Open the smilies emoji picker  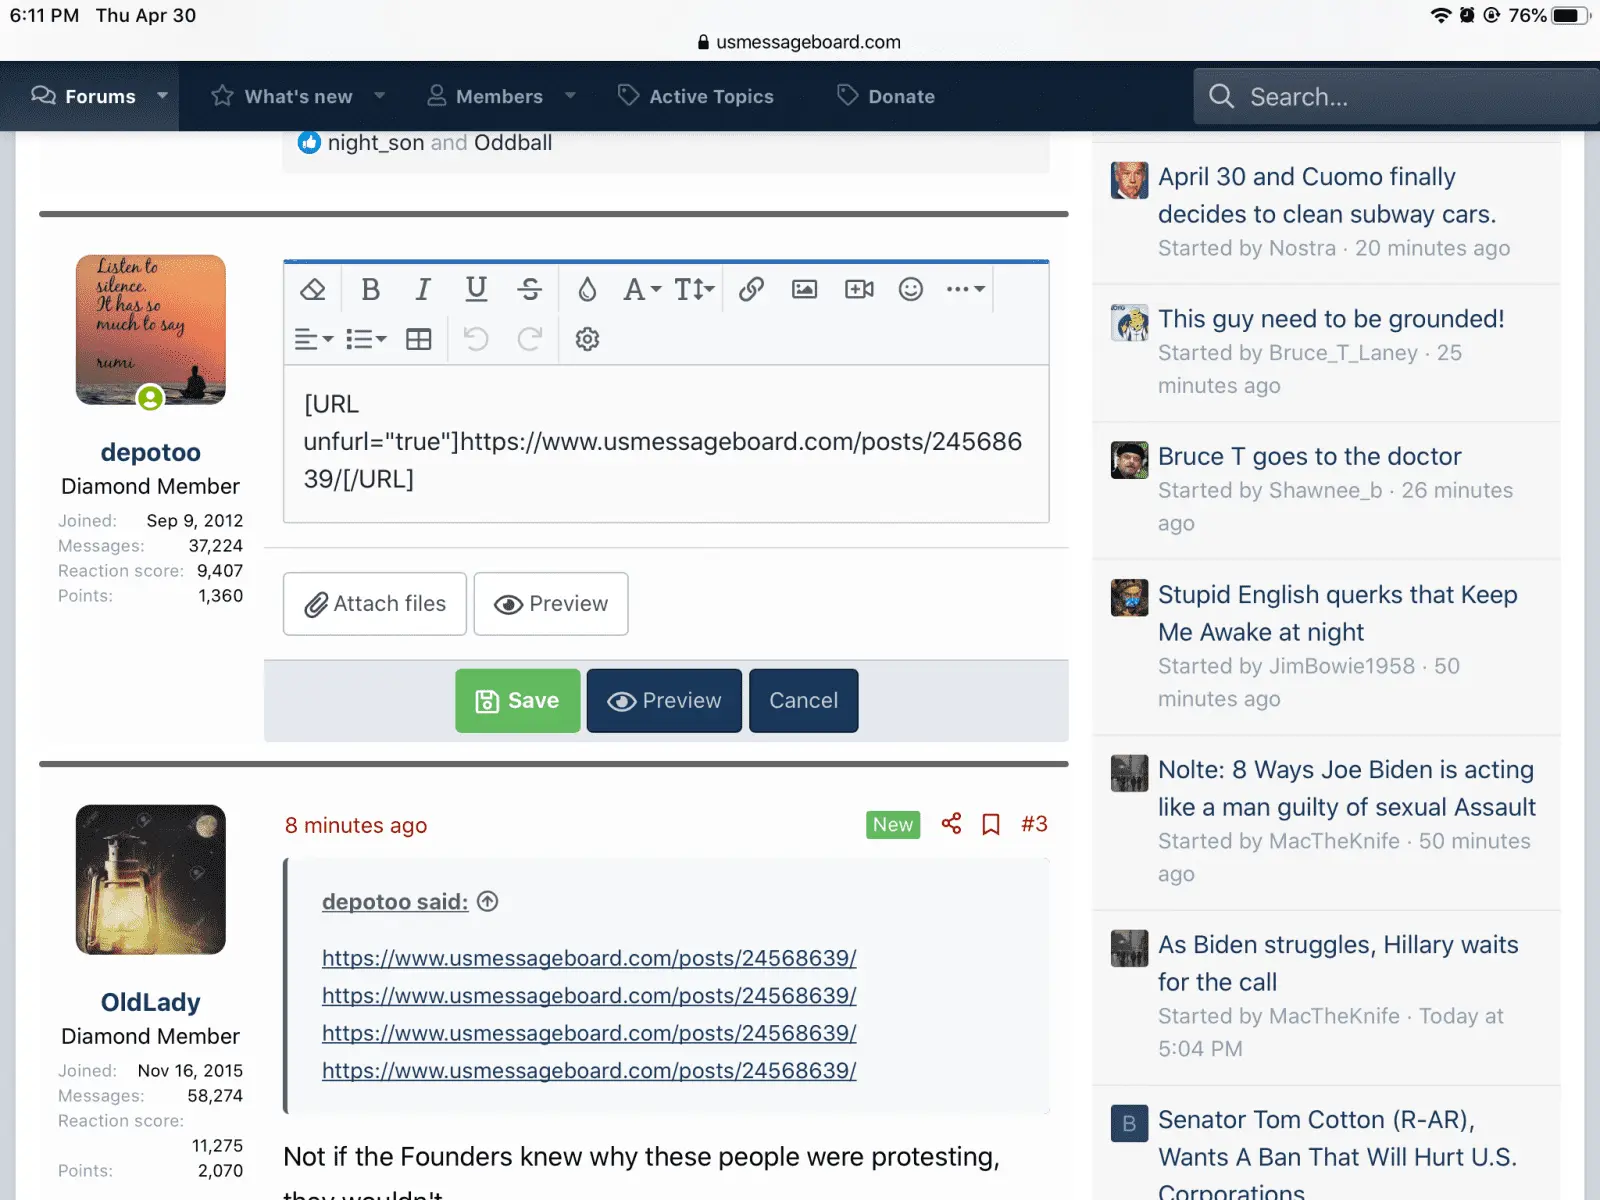click(910, 290)
